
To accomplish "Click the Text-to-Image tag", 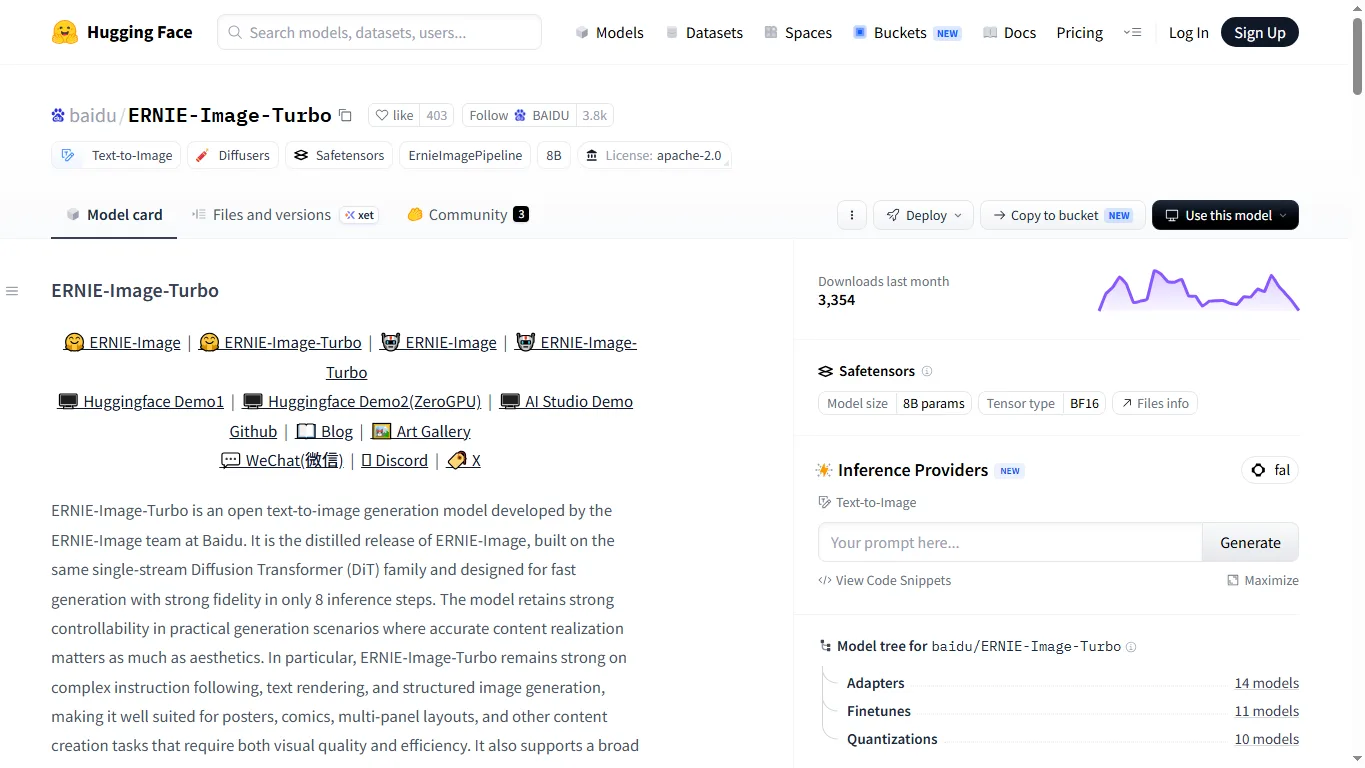I will 116,155.
